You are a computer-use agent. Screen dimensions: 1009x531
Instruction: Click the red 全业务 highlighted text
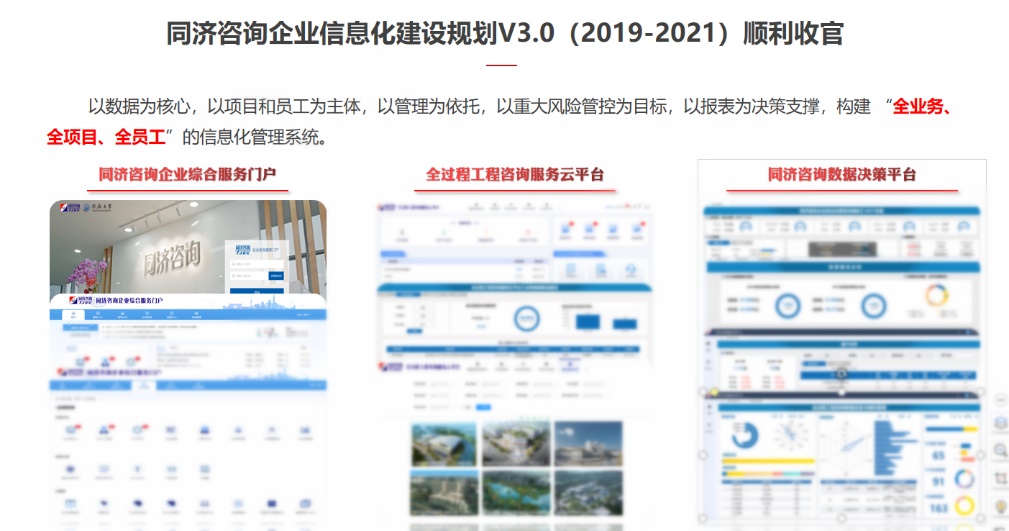(x=920, y=107)
